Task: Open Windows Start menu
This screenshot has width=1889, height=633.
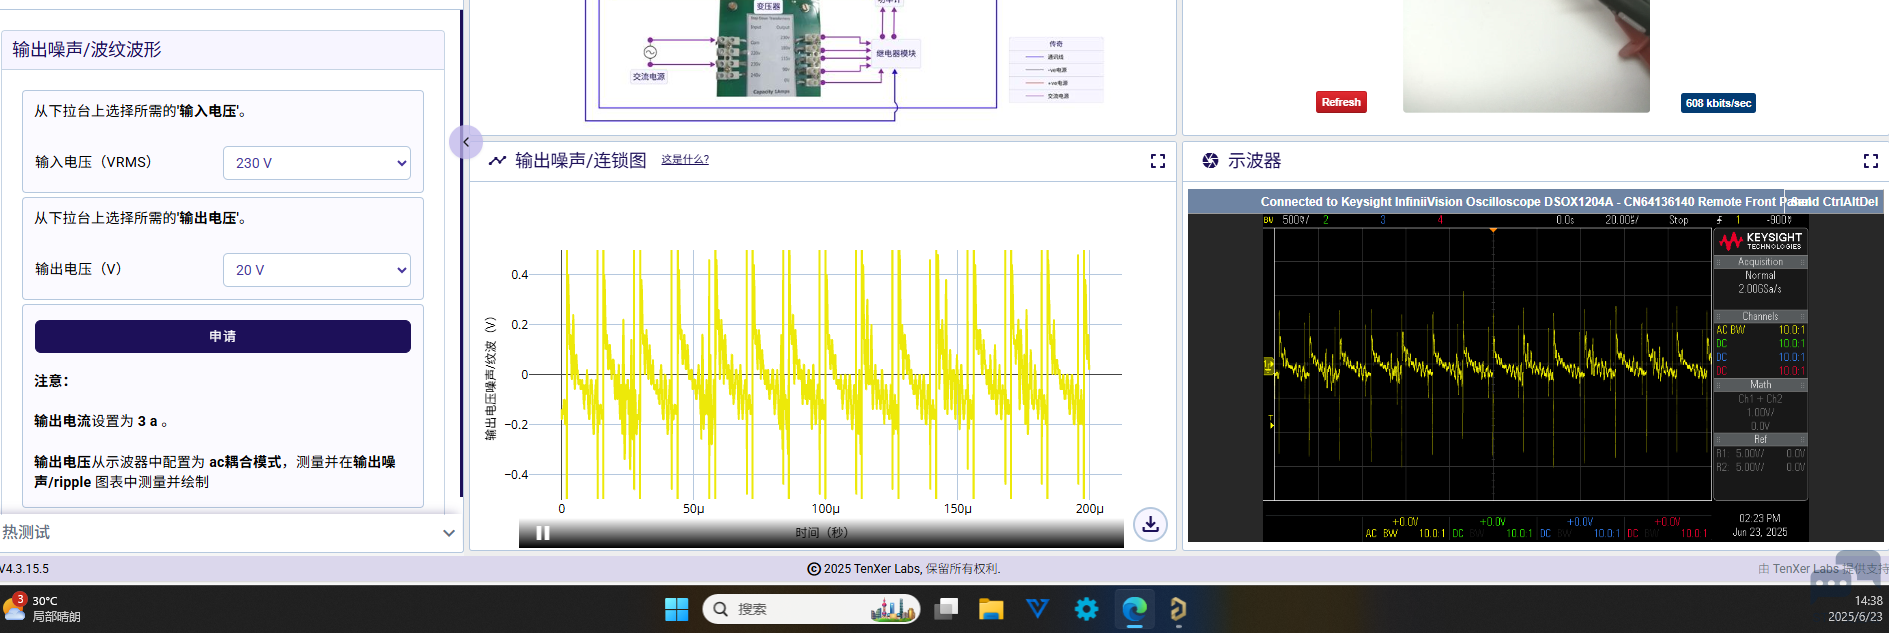Action: coord(677,609)
